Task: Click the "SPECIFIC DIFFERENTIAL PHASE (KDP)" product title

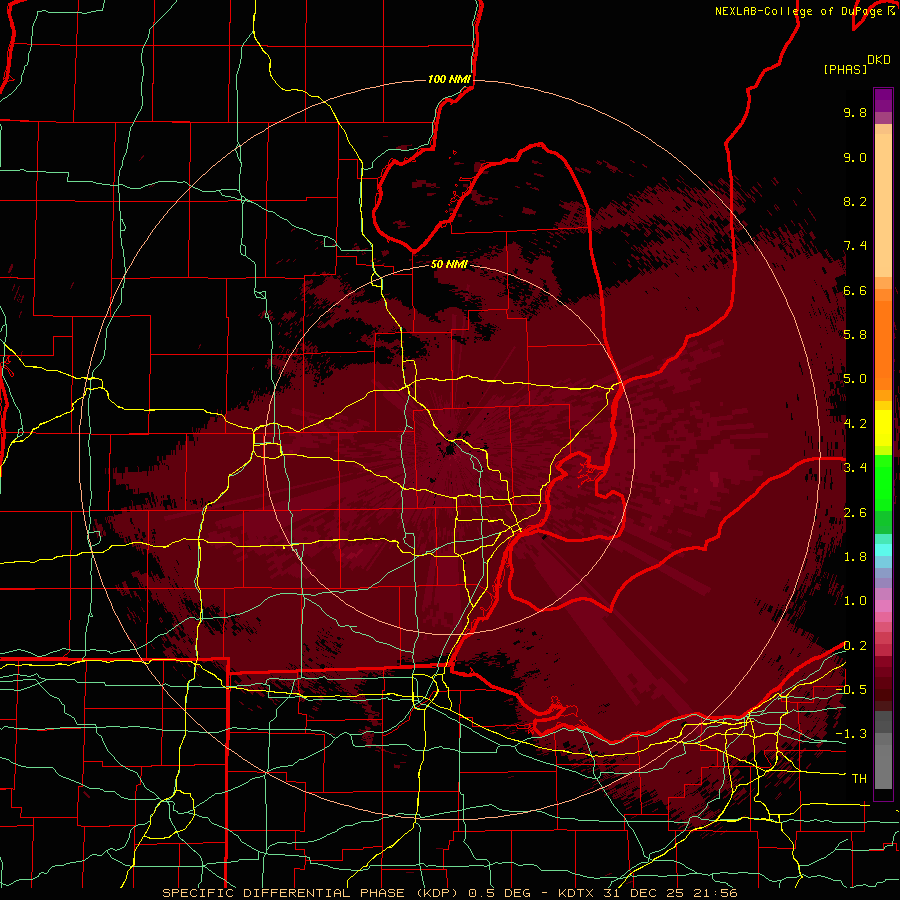Action: [x=310, y=893]
